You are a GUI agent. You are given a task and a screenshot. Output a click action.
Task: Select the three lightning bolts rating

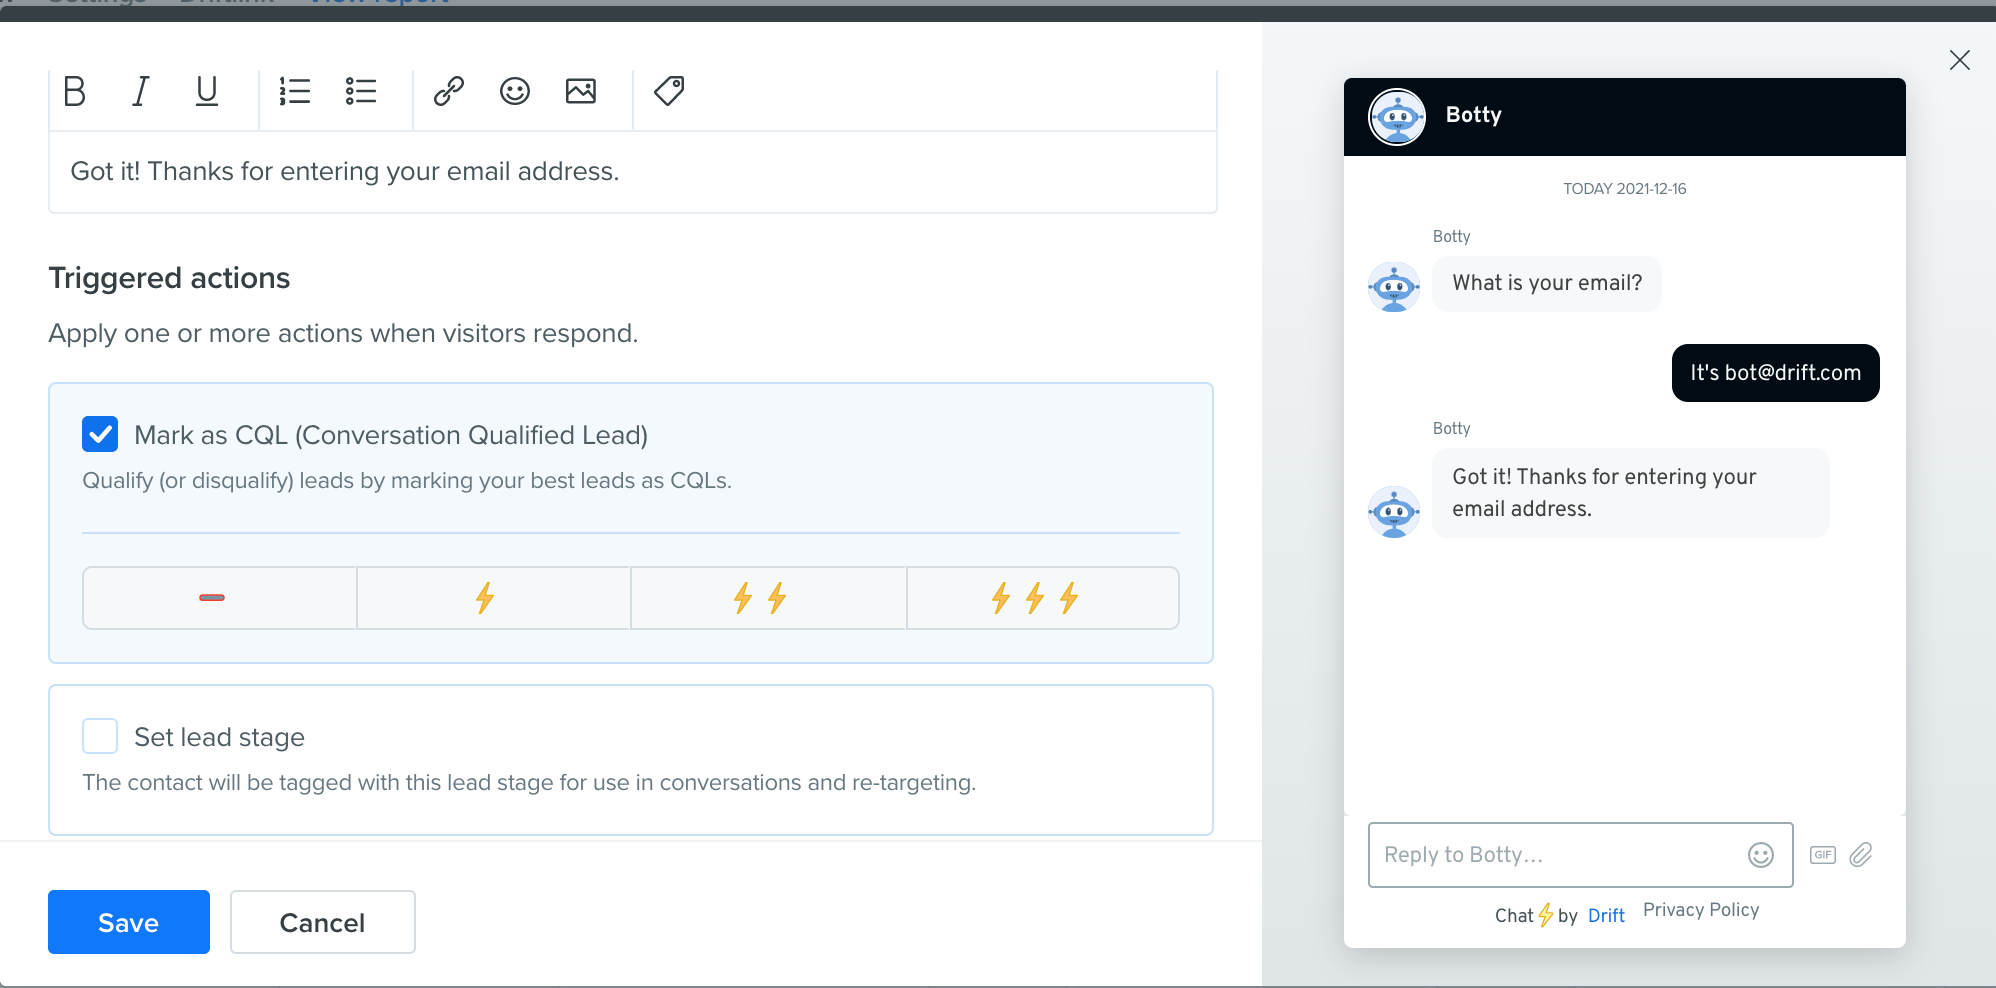tap(1043, 598)
